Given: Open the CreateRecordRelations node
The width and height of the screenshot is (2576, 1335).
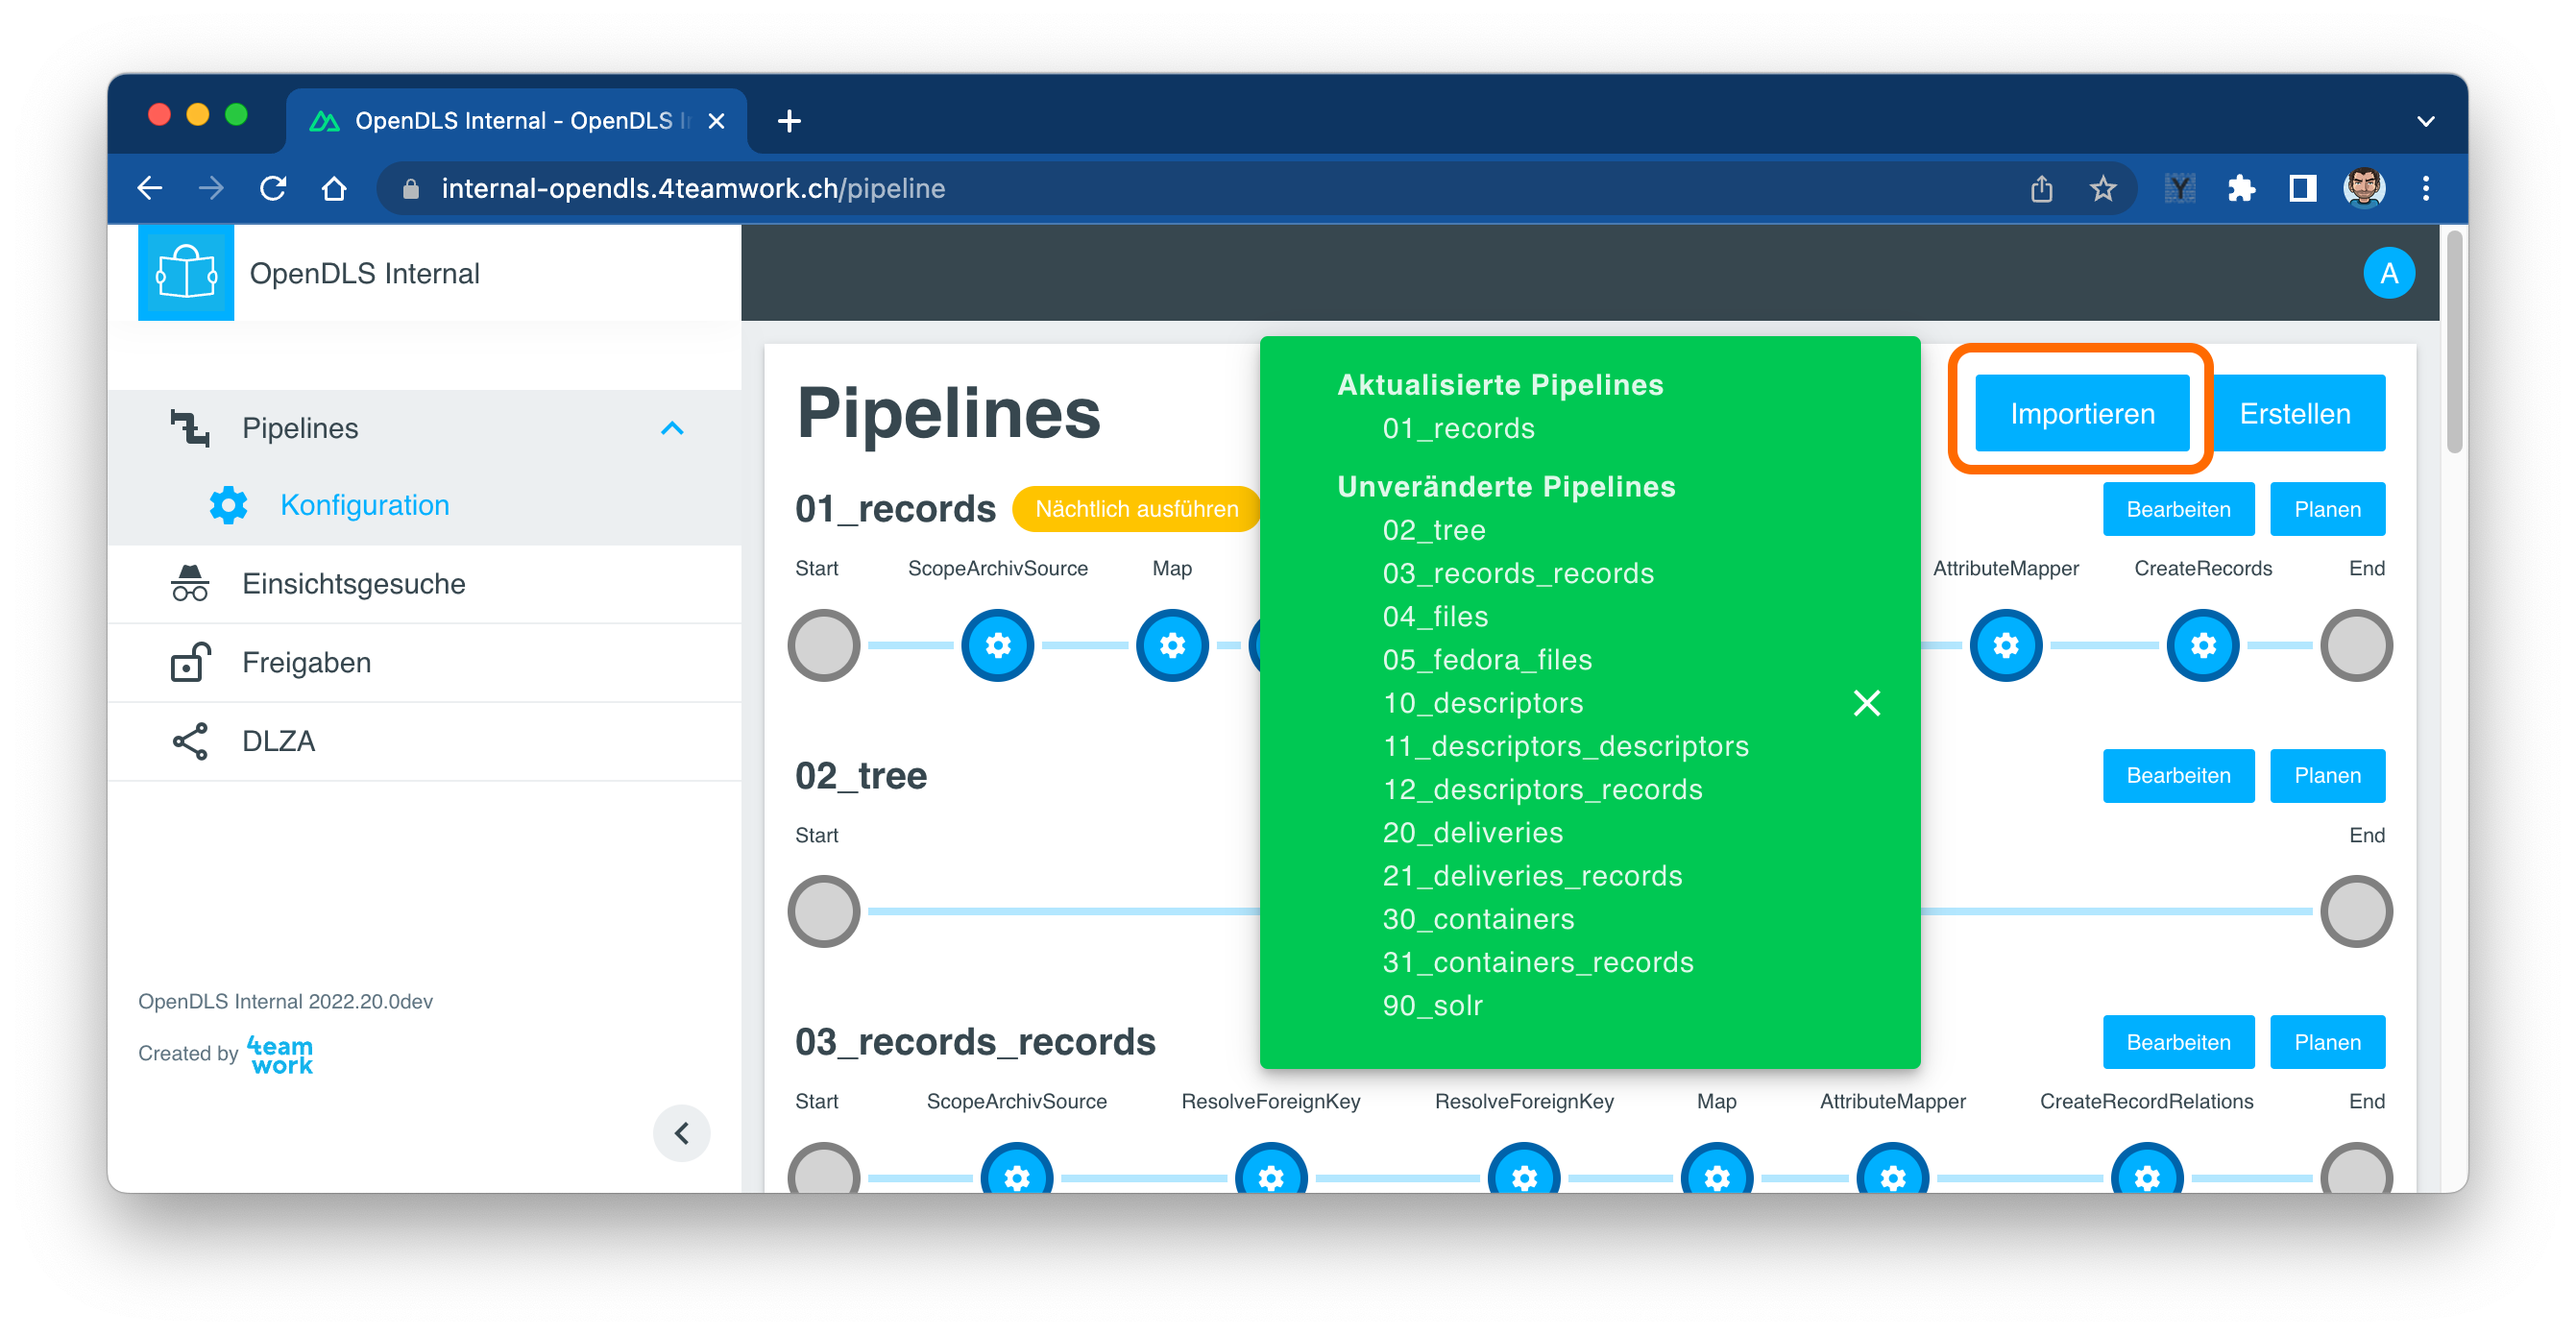Looking at the screenshot, I should (2147, 1170).
